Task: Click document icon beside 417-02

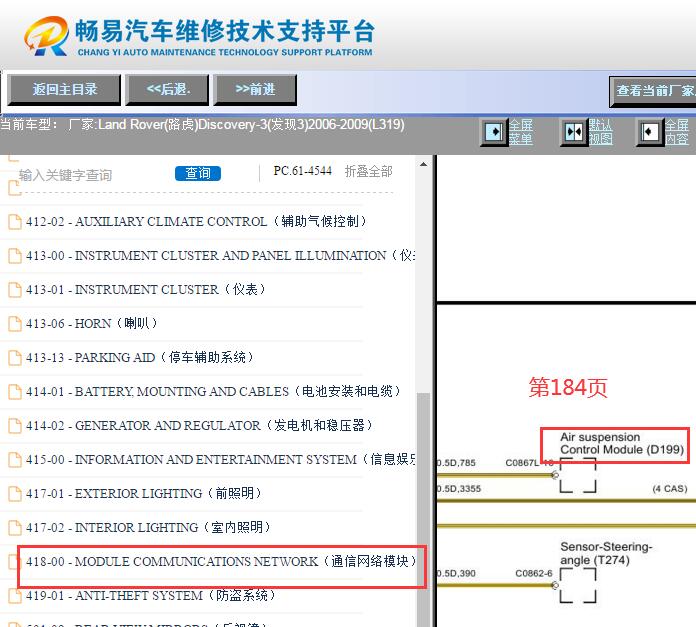Action: (x=15, y=528)
